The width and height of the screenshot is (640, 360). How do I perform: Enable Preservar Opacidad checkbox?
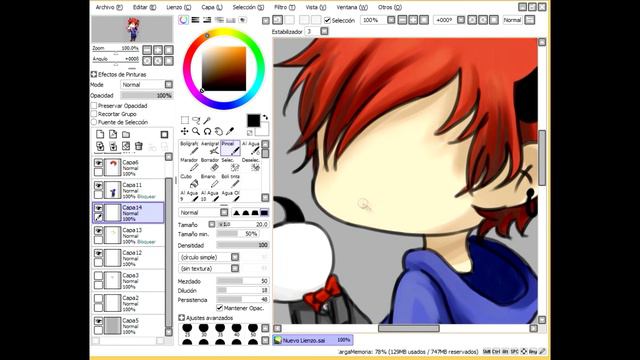point(94,106)
